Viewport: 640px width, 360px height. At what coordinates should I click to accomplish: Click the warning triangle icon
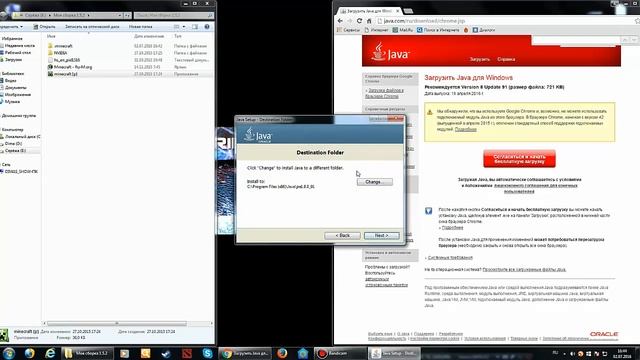pyautogui.click(x=430, y=112)
